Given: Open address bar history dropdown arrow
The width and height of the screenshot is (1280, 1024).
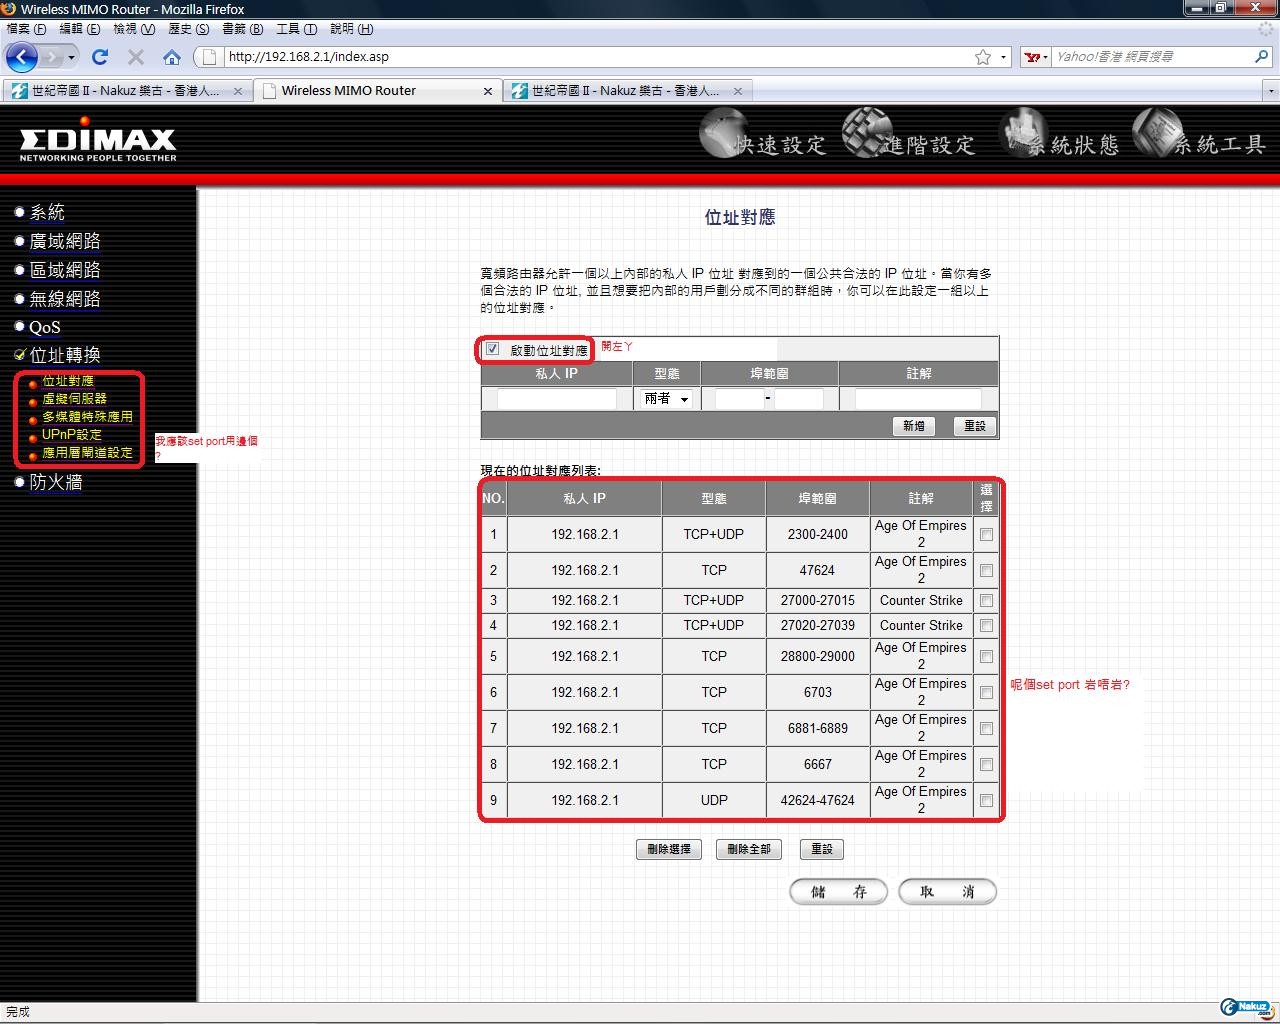Looking at the screenshot, I should coord(1004,57).
